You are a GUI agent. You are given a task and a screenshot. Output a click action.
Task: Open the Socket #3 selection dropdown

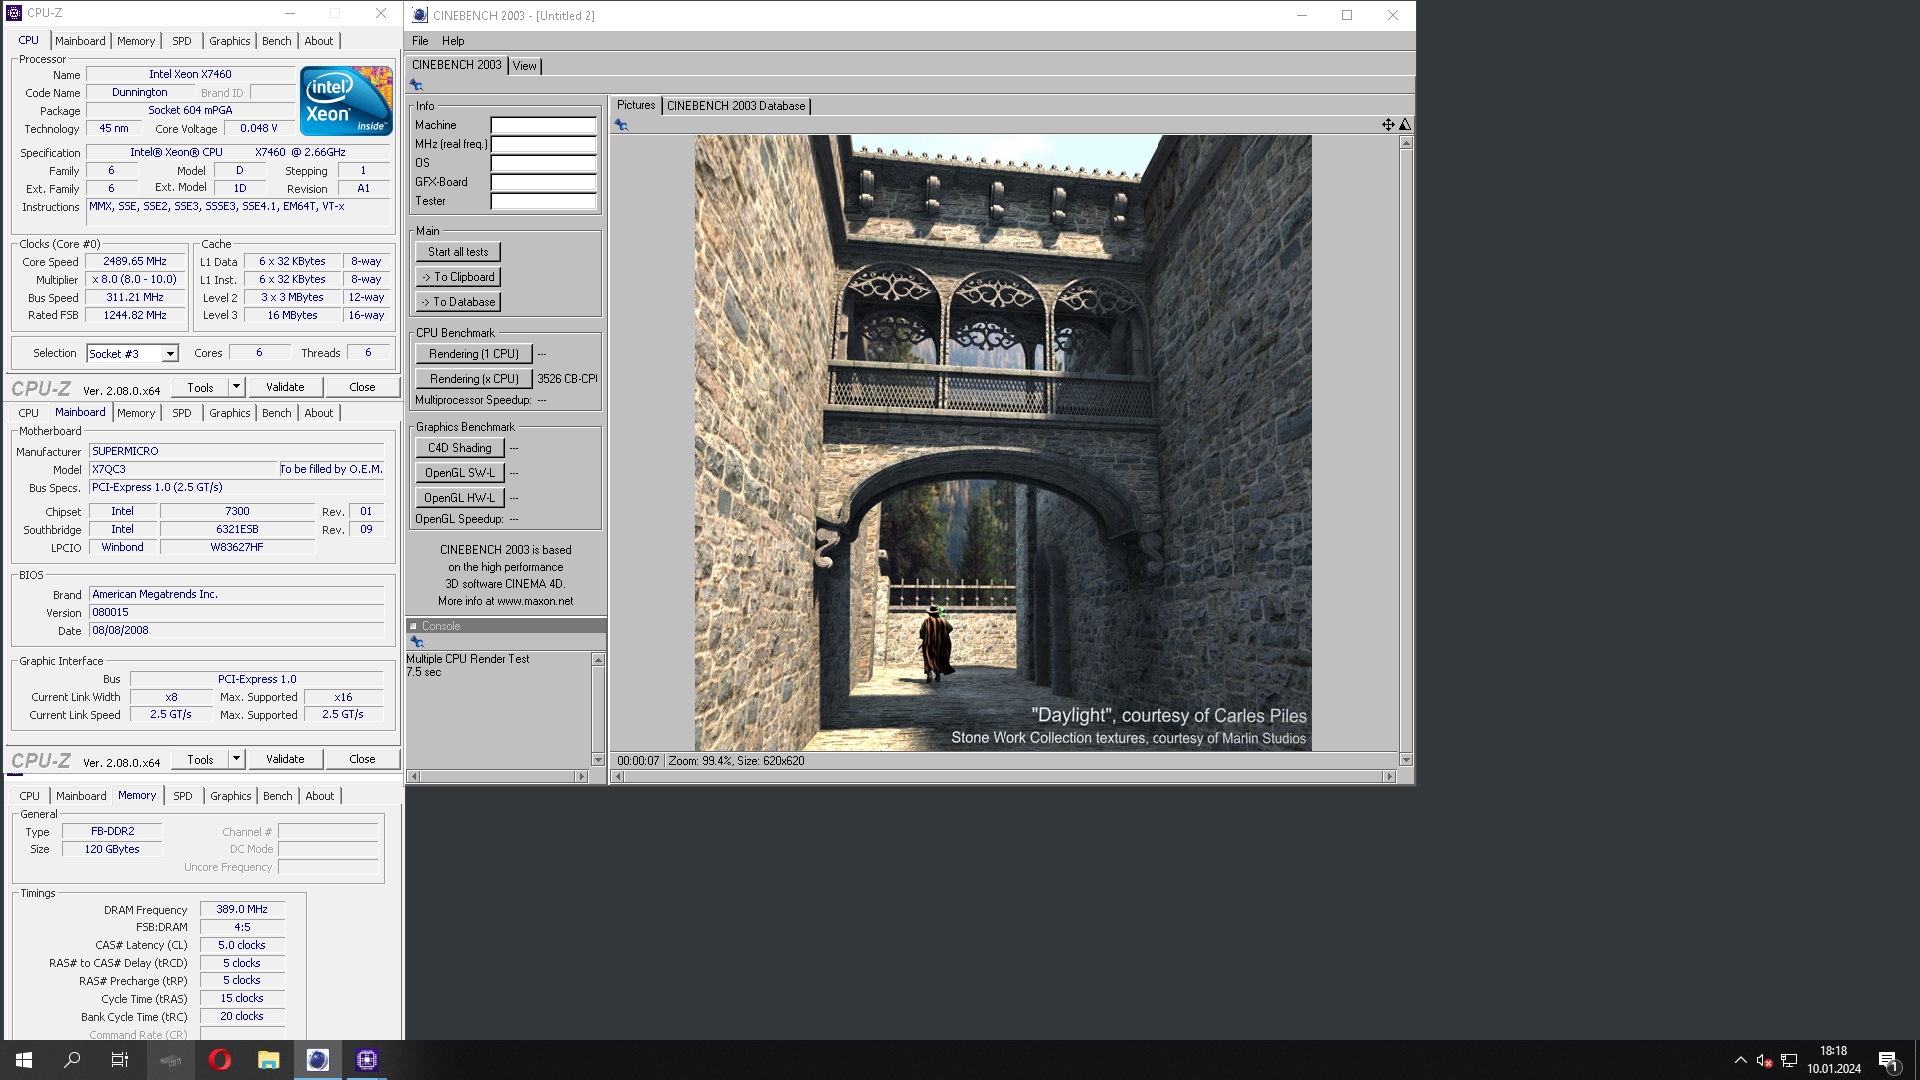click(x=170, y=354)
